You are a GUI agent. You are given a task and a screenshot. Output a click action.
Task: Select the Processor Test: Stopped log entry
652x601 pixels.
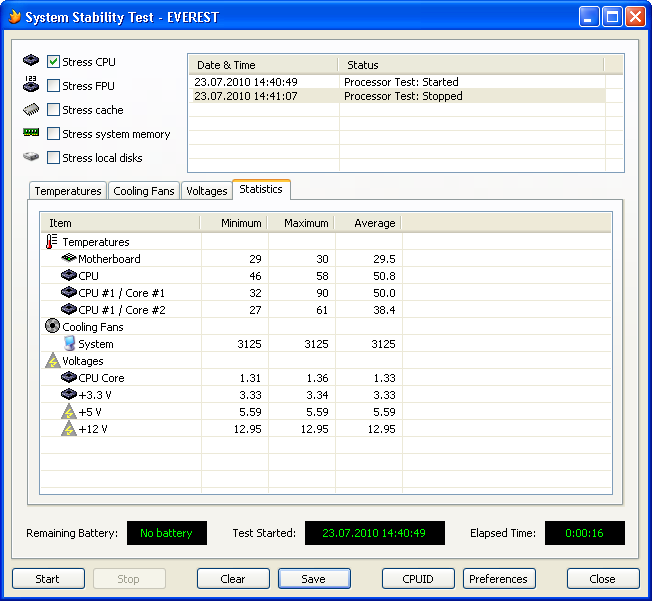(x=400, y=97)
